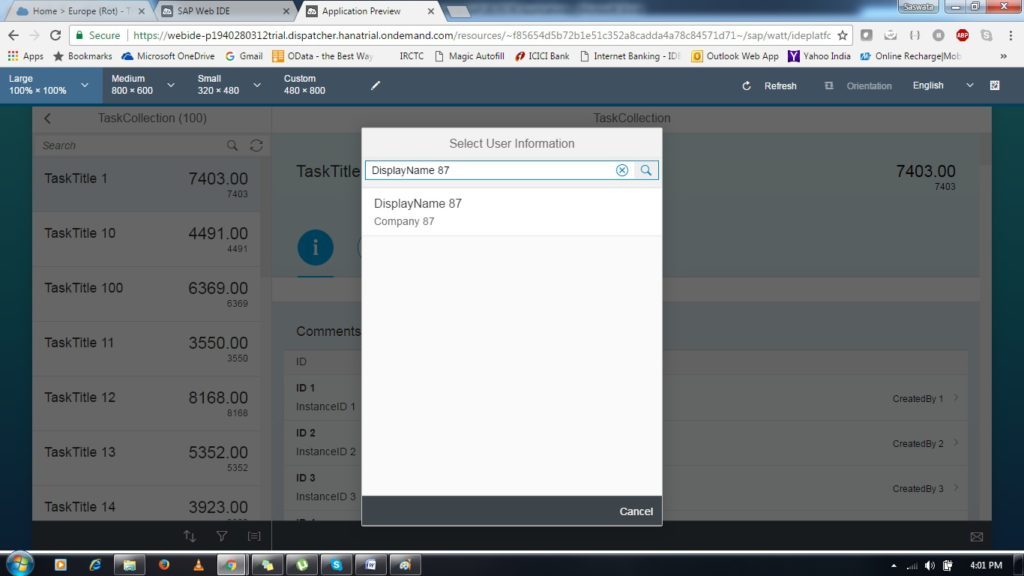1024x576 pixels.
Task: Open filter options in list footer
Action: pyautogui.click(x=222, y=536)
